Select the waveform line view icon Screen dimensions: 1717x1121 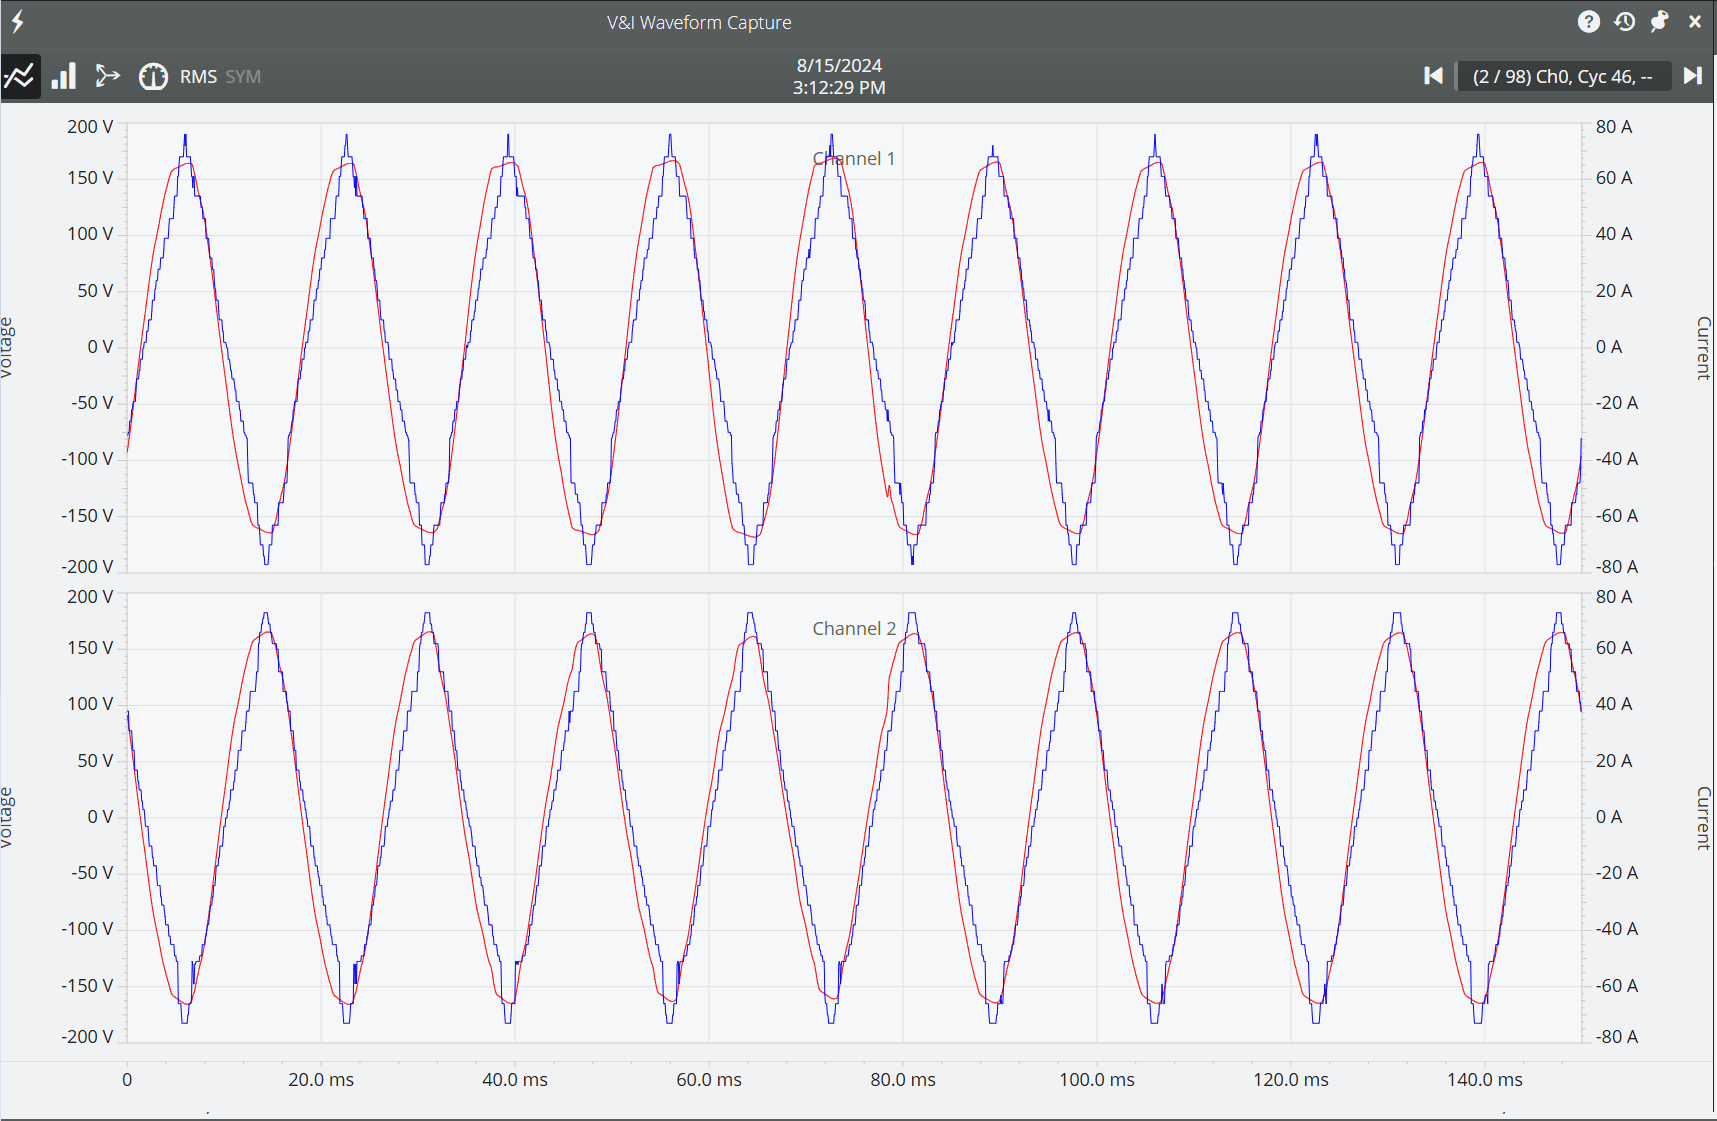[x=20, y=76]
